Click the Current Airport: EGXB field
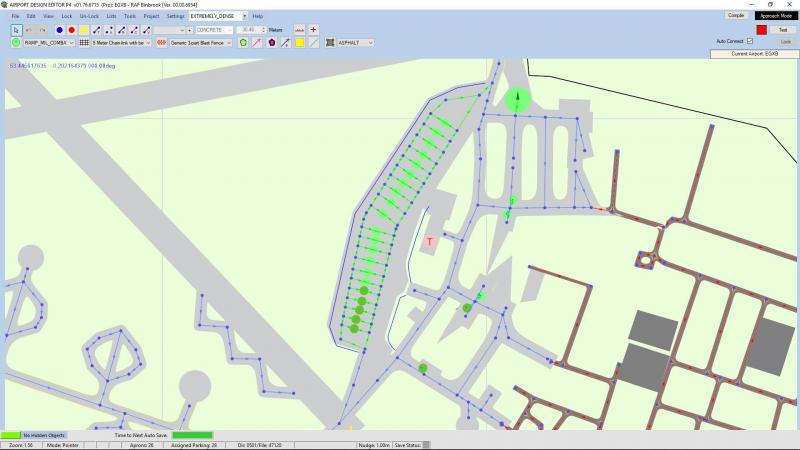Screen dimensions: 800x450 click(754, 53)
